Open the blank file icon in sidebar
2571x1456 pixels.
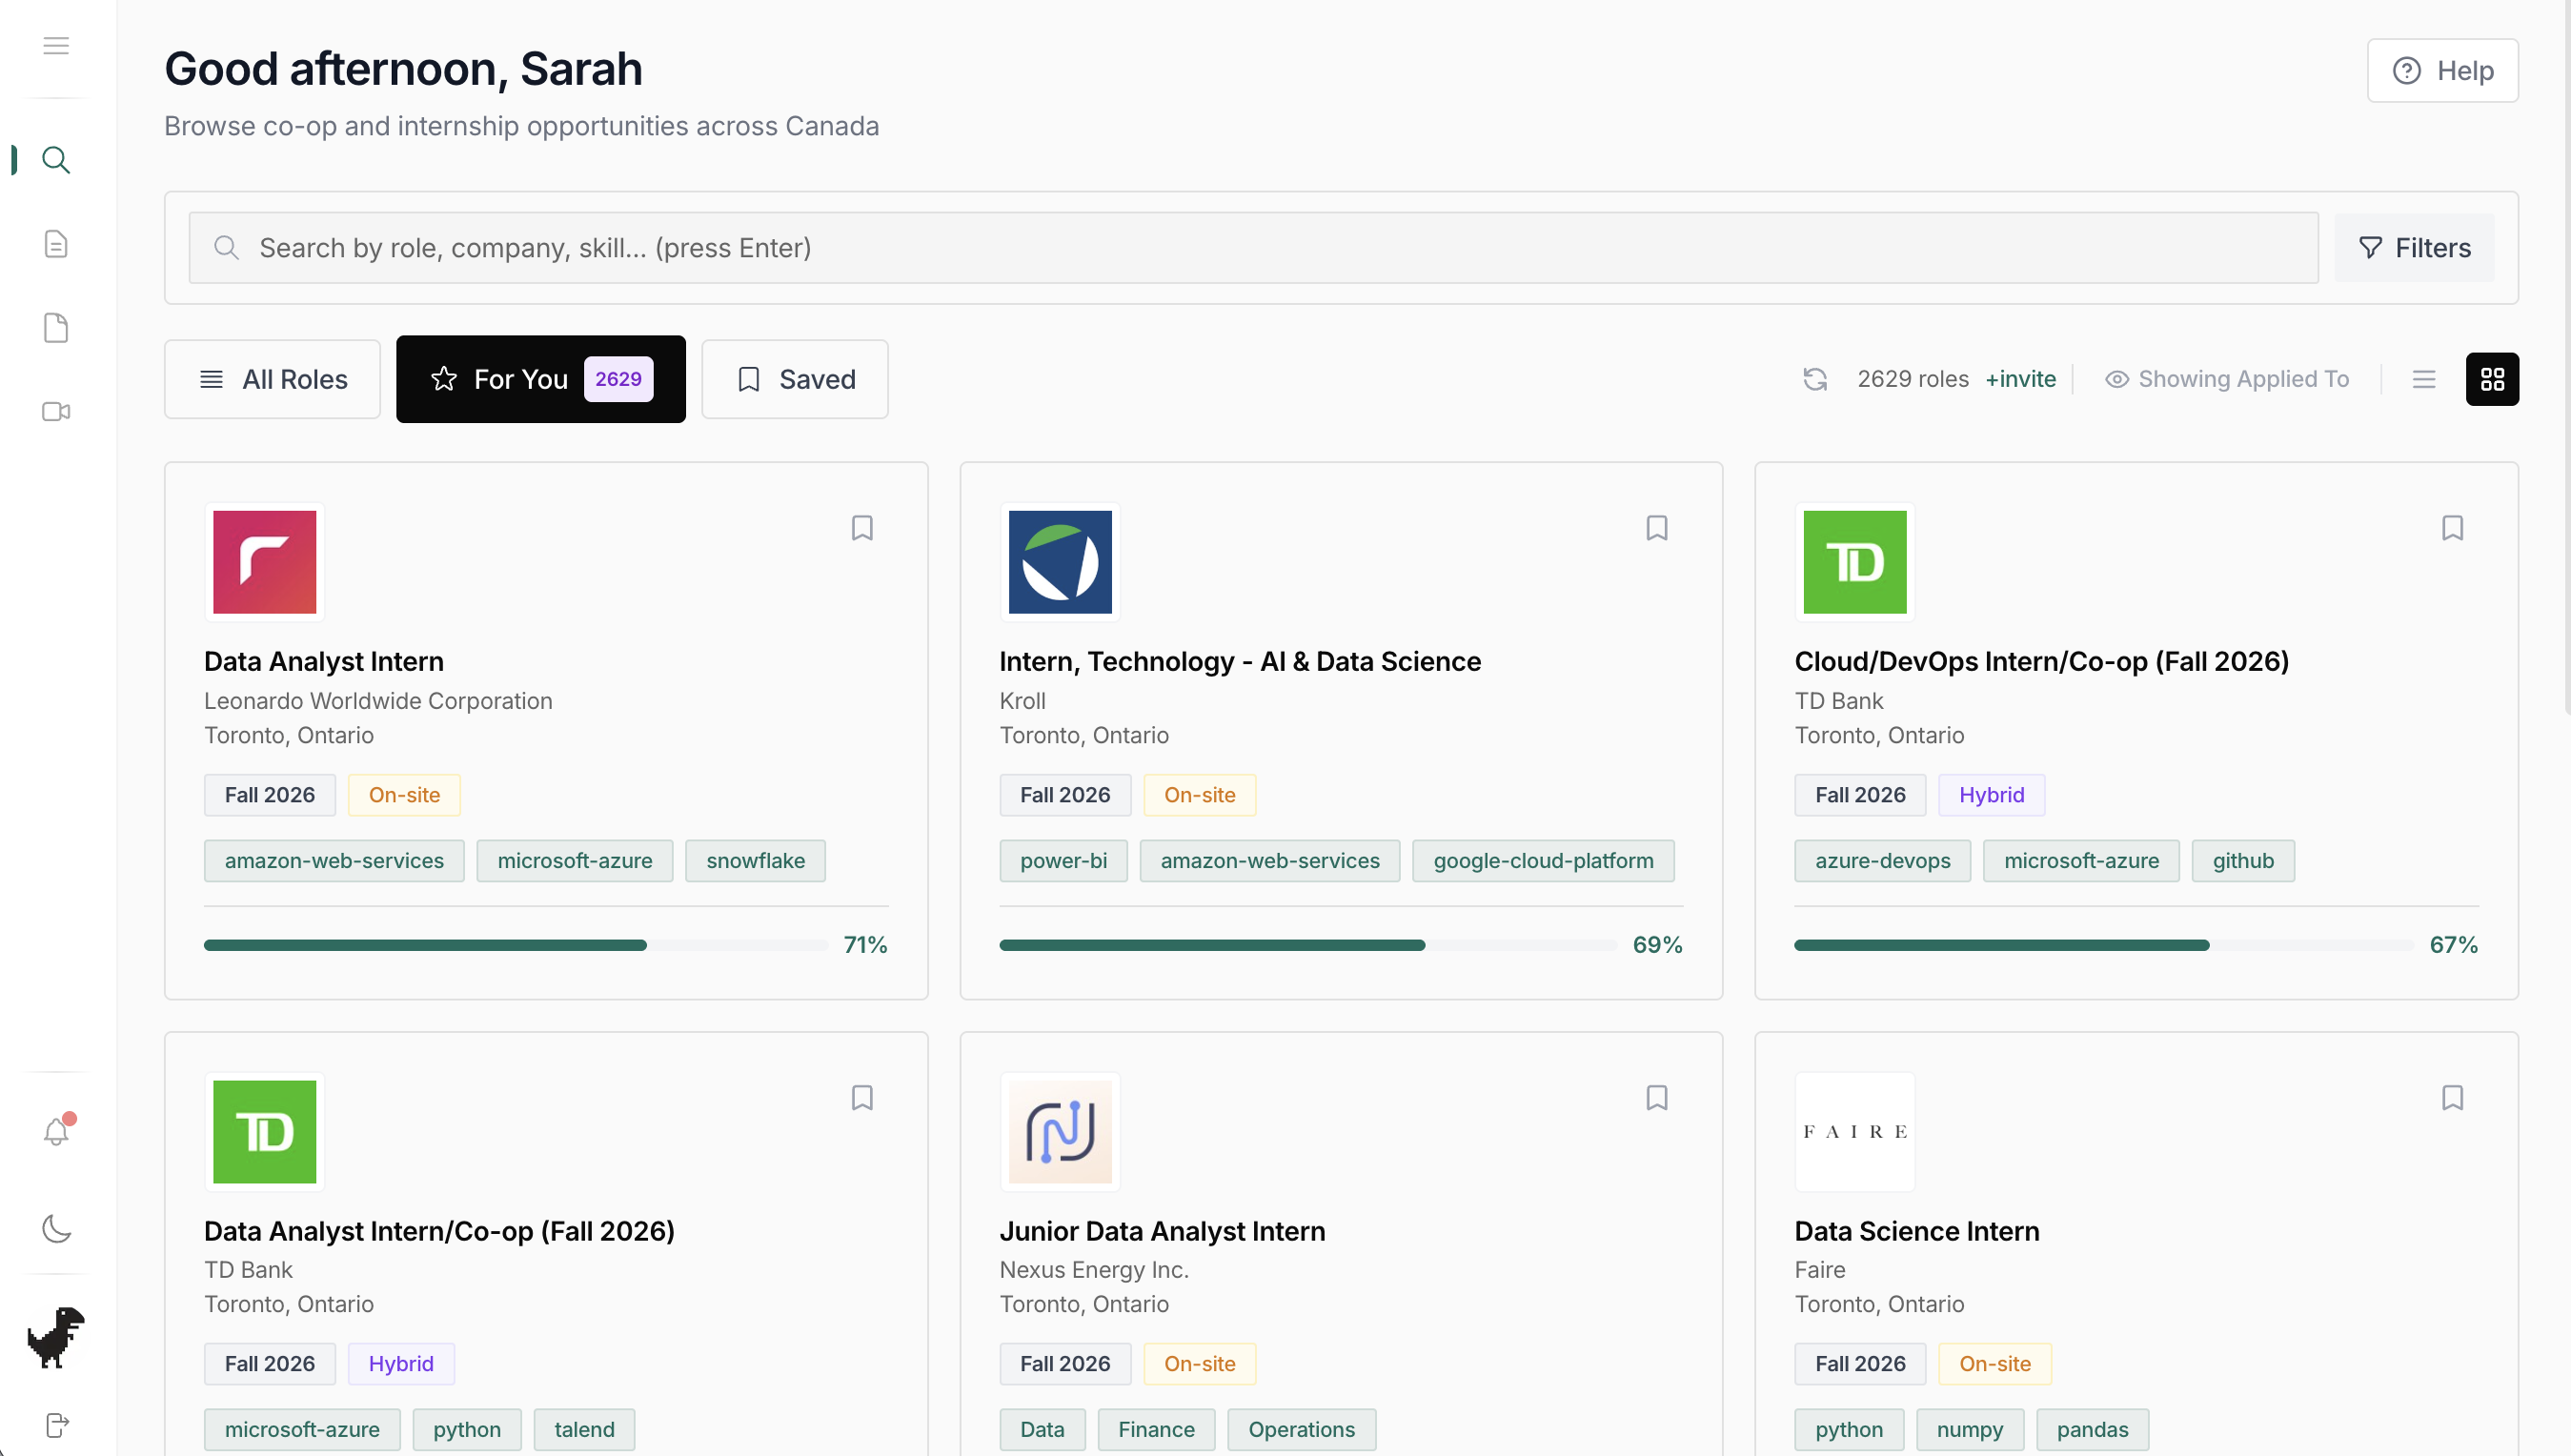click(x=56, y=328)
